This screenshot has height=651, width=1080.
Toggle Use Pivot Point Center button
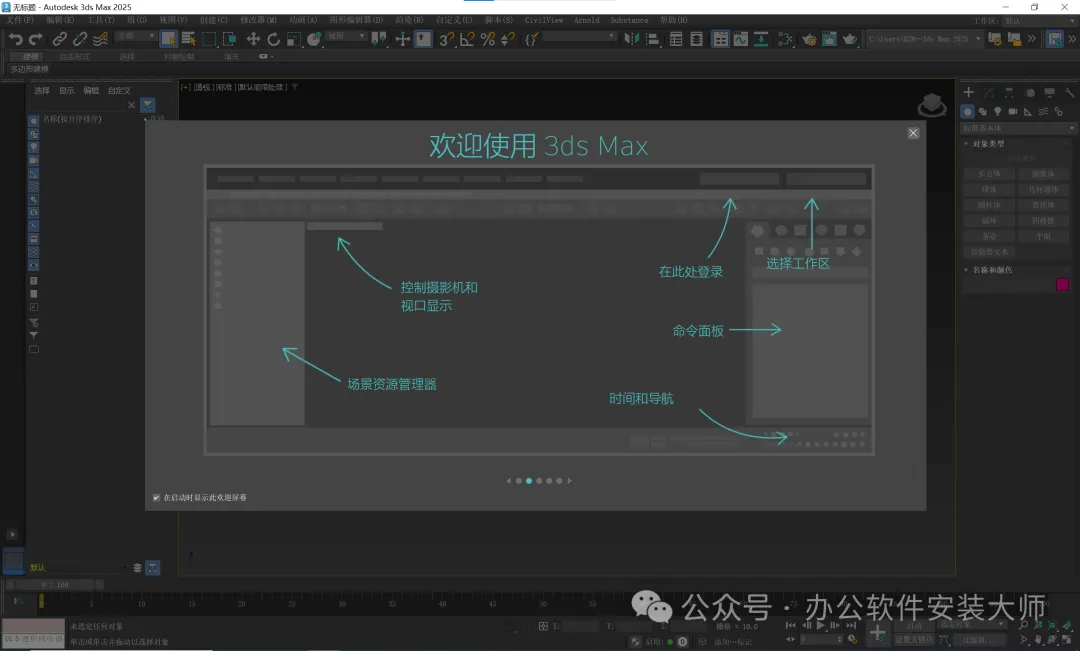tap(379, 39)
